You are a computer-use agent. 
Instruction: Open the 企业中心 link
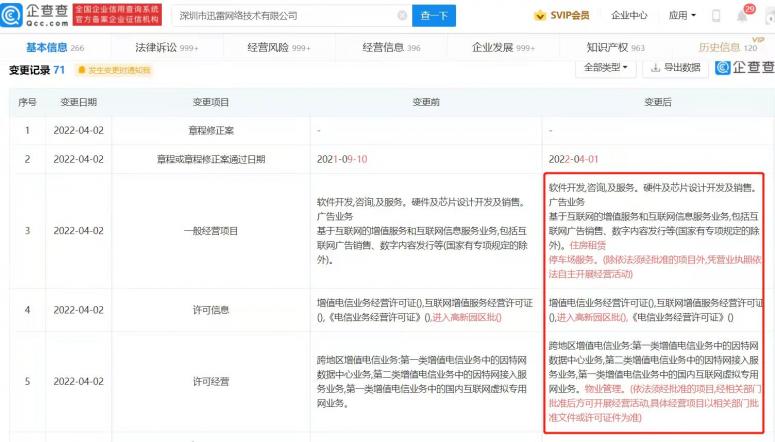pyautogui.click(x=629, y=15)
